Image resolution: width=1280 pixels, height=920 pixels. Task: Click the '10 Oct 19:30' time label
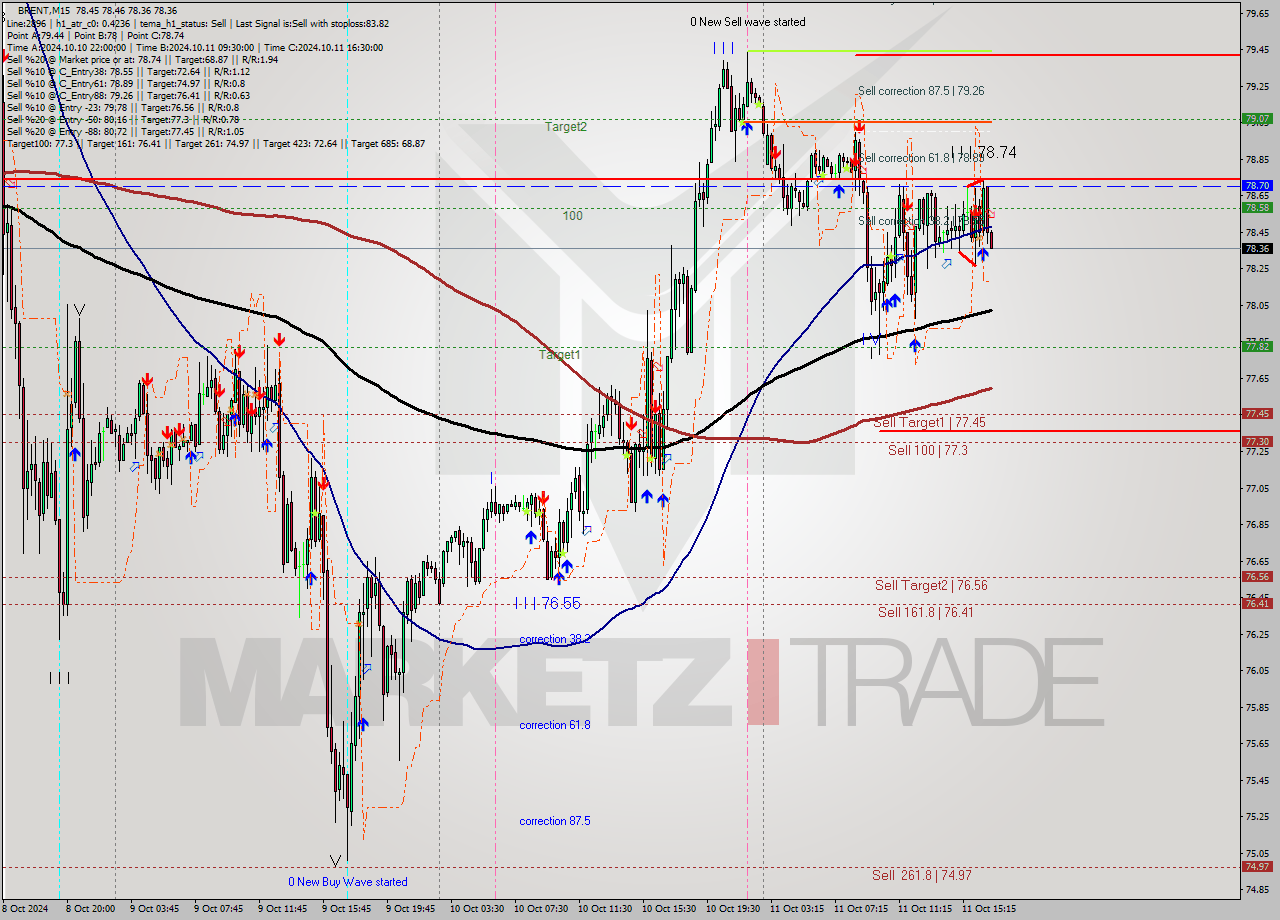point(733,909)
